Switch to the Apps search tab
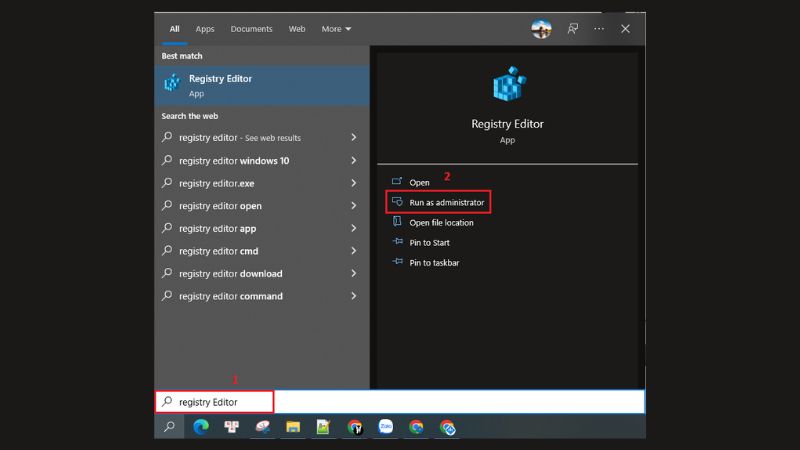Image resolution: width=800 pixels, height=450 pixels. coord(205,29)
